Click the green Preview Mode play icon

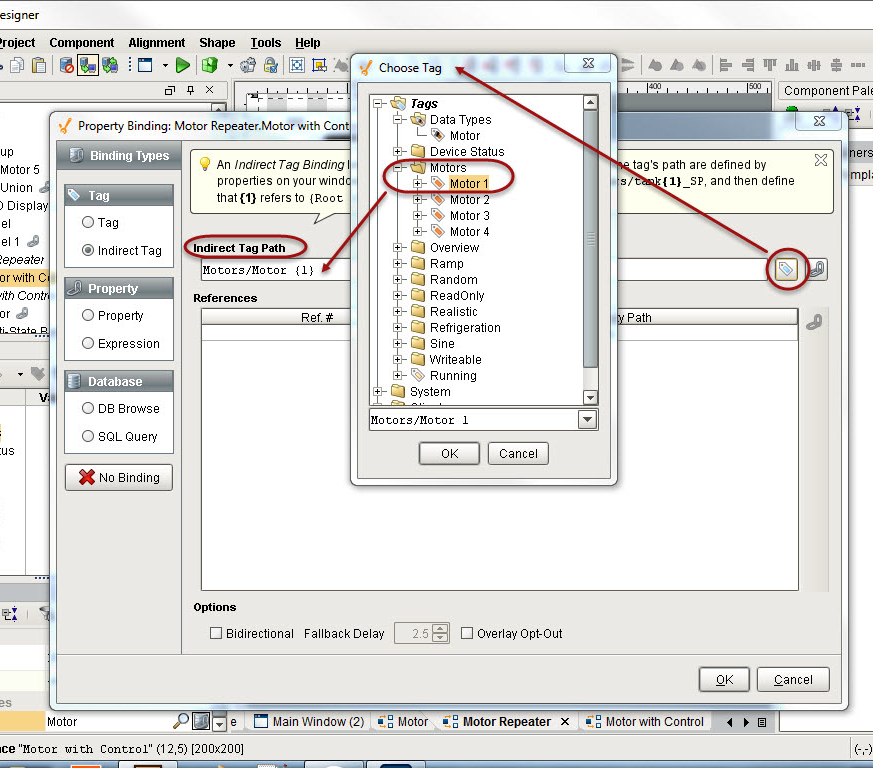(x=182, y=65)
